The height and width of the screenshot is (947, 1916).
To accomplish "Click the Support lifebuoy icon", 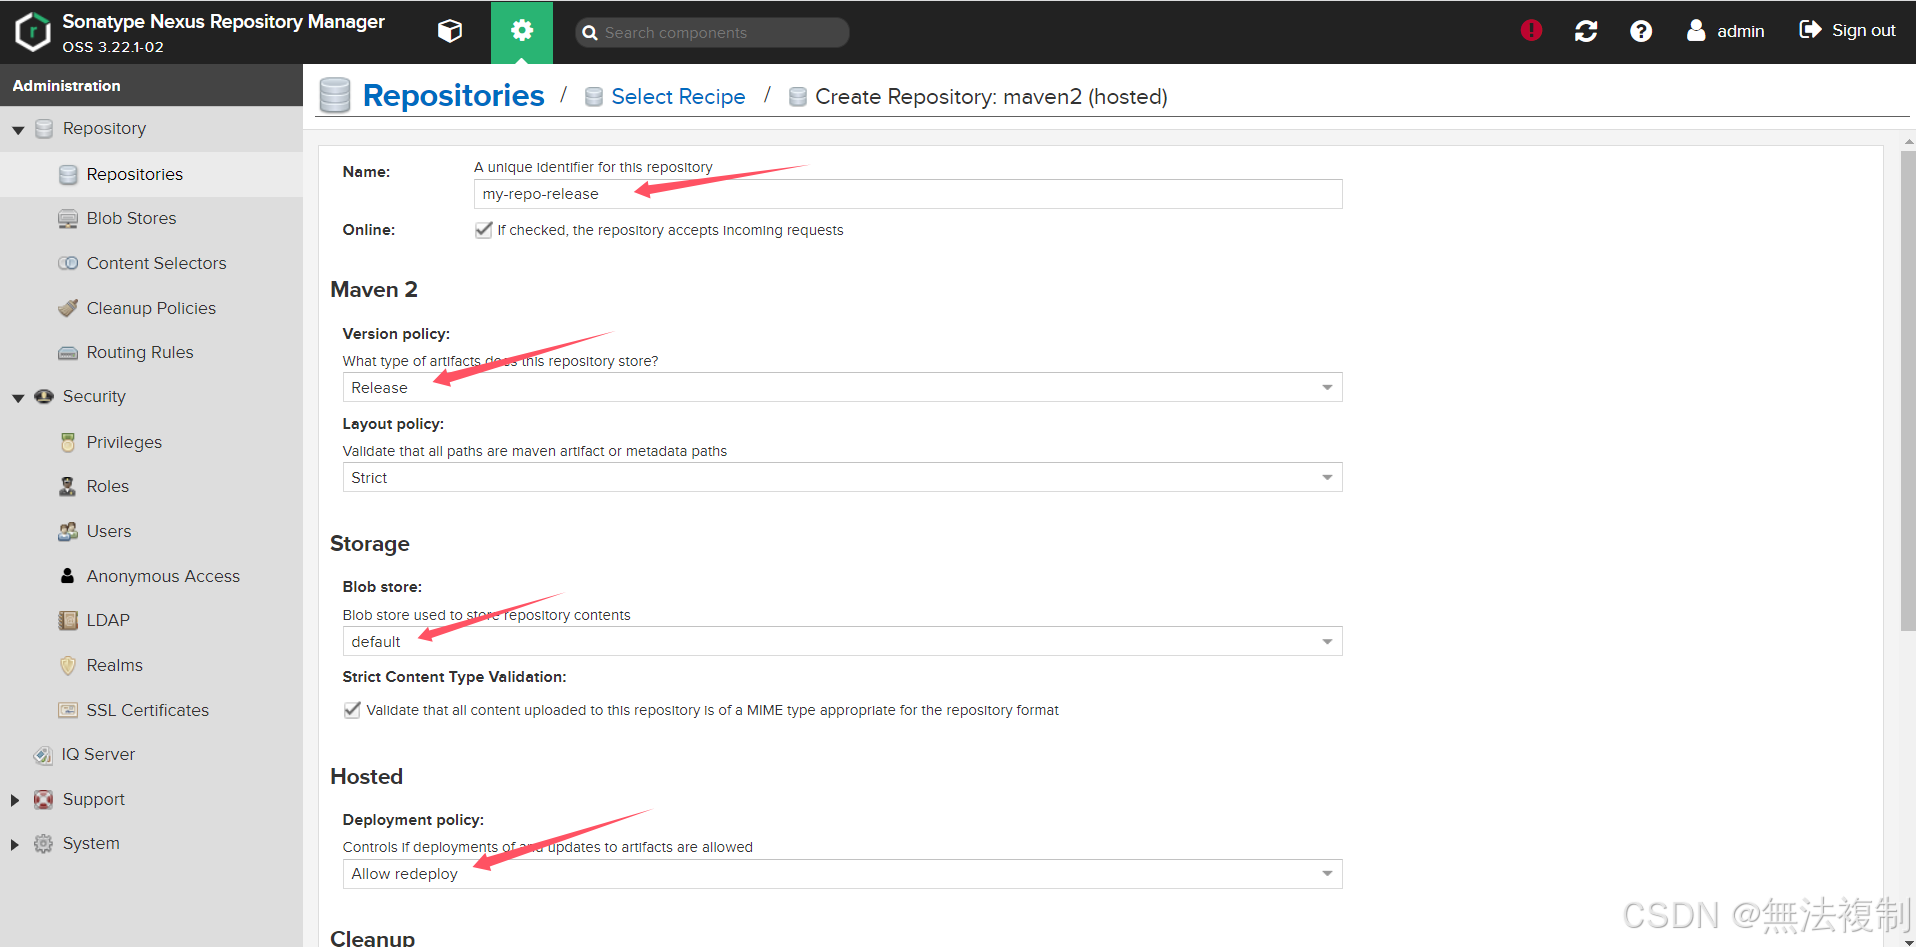I will 44,799.
